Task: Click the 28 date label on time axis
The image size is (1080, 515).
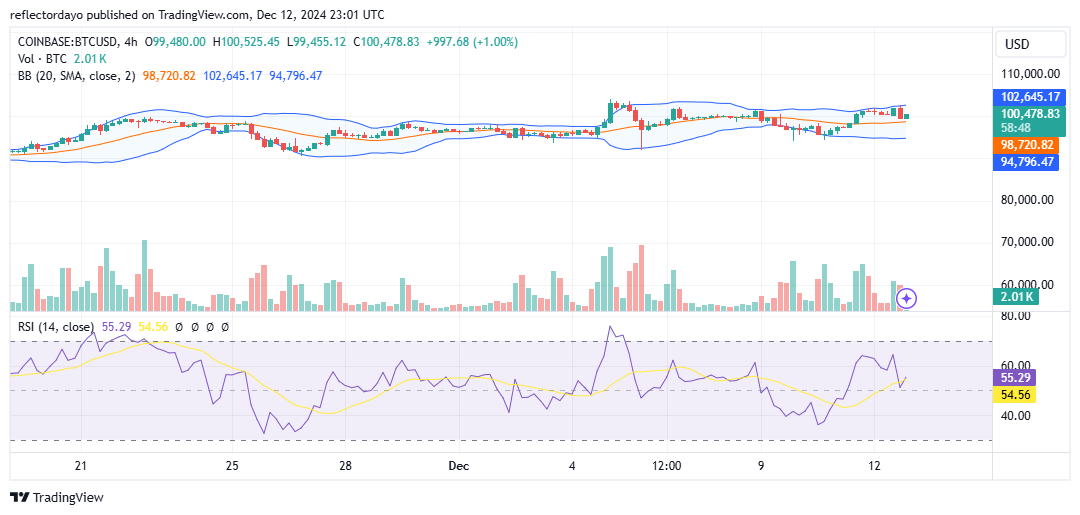Action: (x=346, y=465)
